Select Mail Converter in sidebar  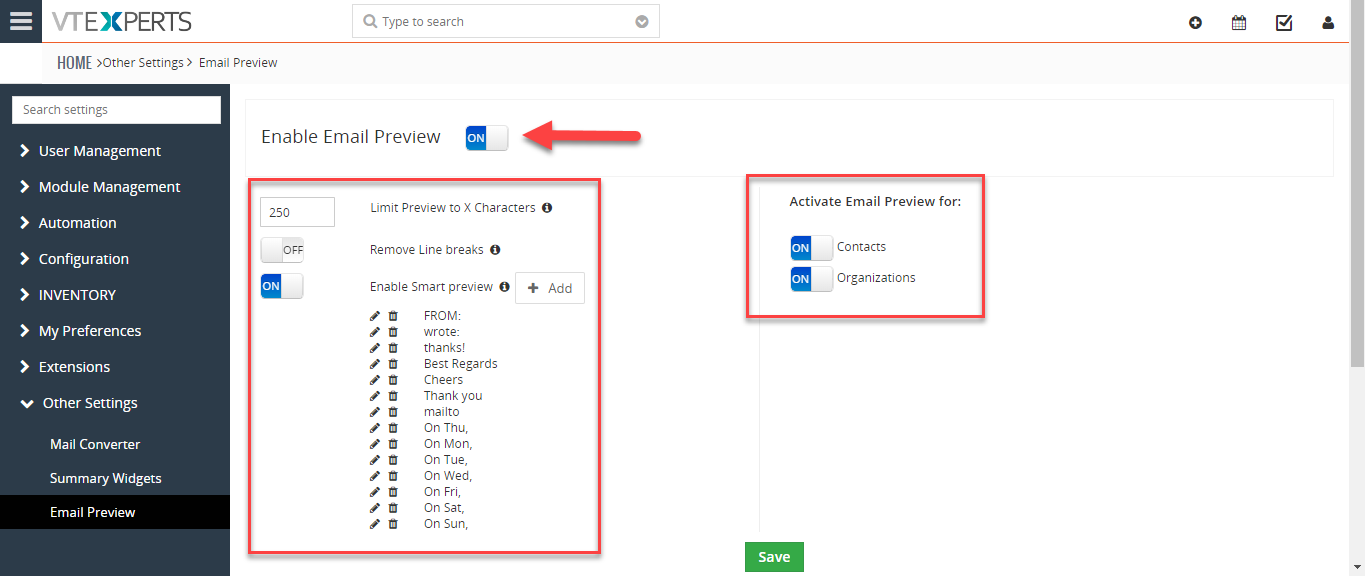tap(95, 444)
